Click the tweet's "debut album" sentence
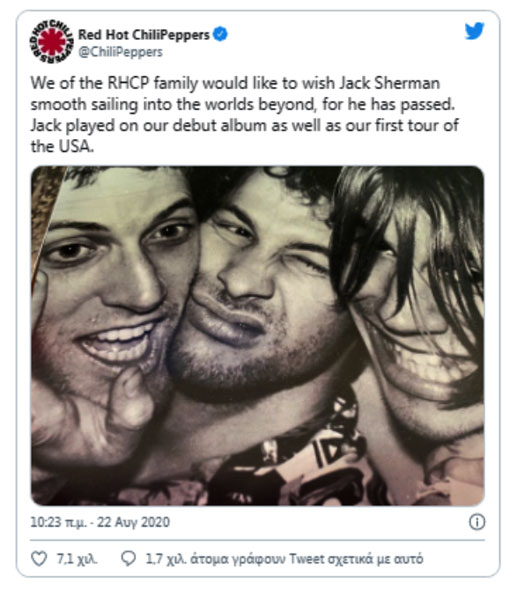The width and height of the screenshot is (510, 589). click(244, 125)
